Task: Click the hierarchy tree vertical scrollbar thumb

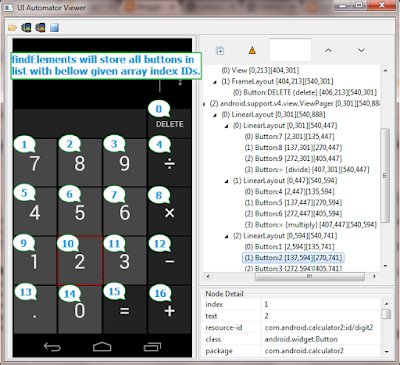Action: tap(385, 175)
